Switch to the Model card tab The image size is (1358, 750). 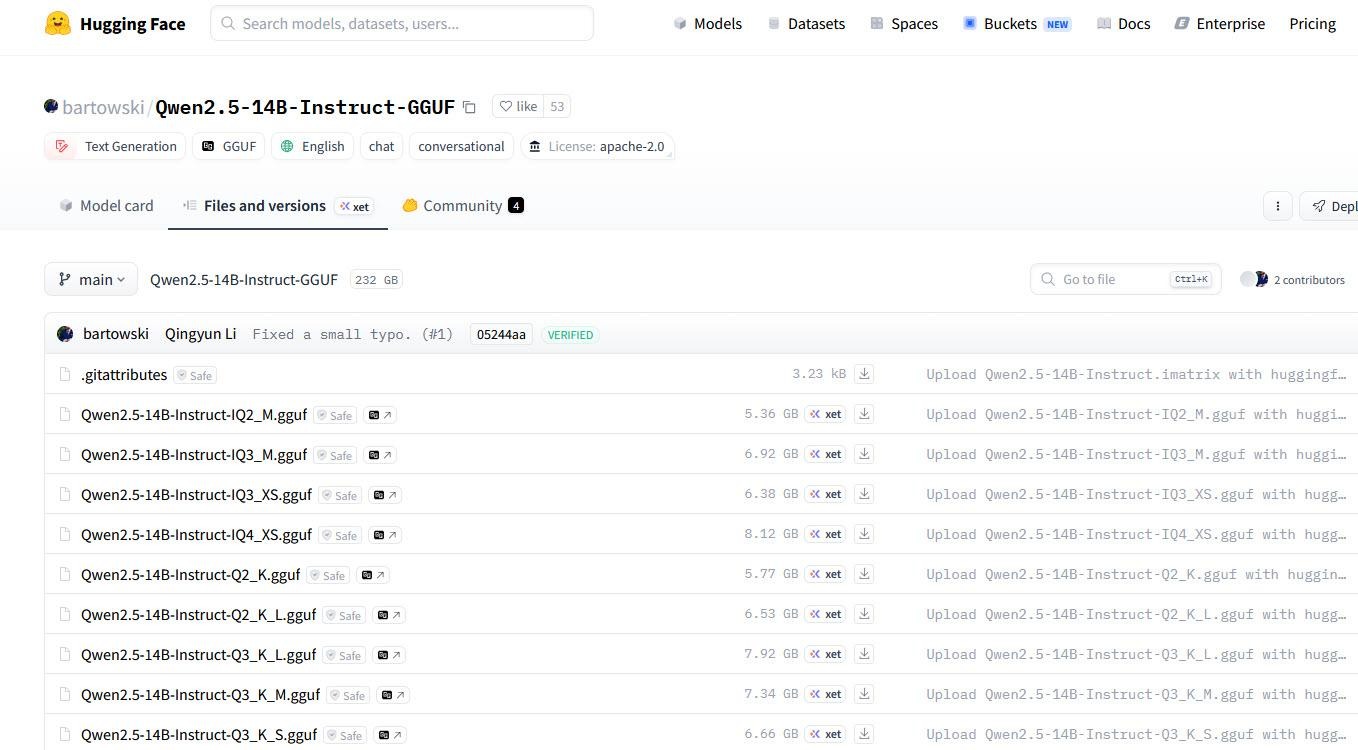(106, 206)
